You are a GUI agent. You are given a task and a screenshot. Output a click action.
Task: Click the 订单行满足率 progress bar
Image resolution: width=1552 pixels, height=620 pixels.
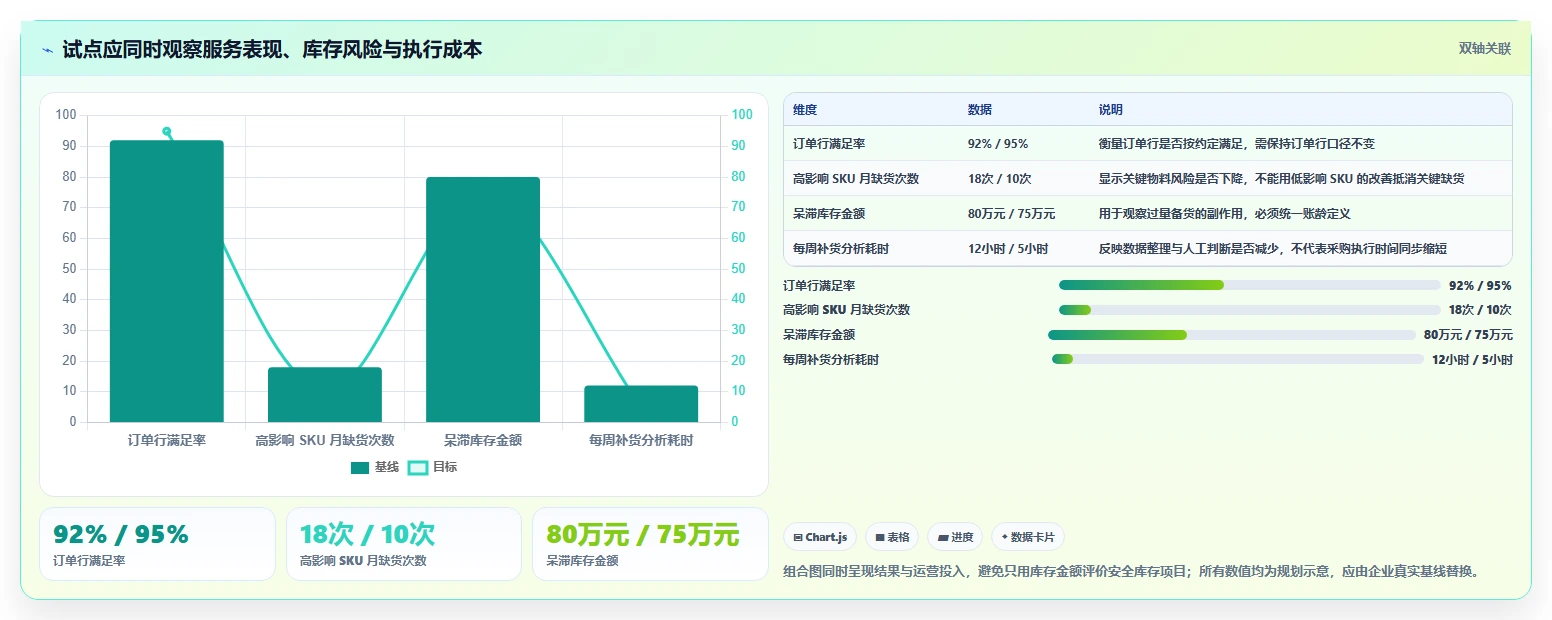[x=1250, y=285]
